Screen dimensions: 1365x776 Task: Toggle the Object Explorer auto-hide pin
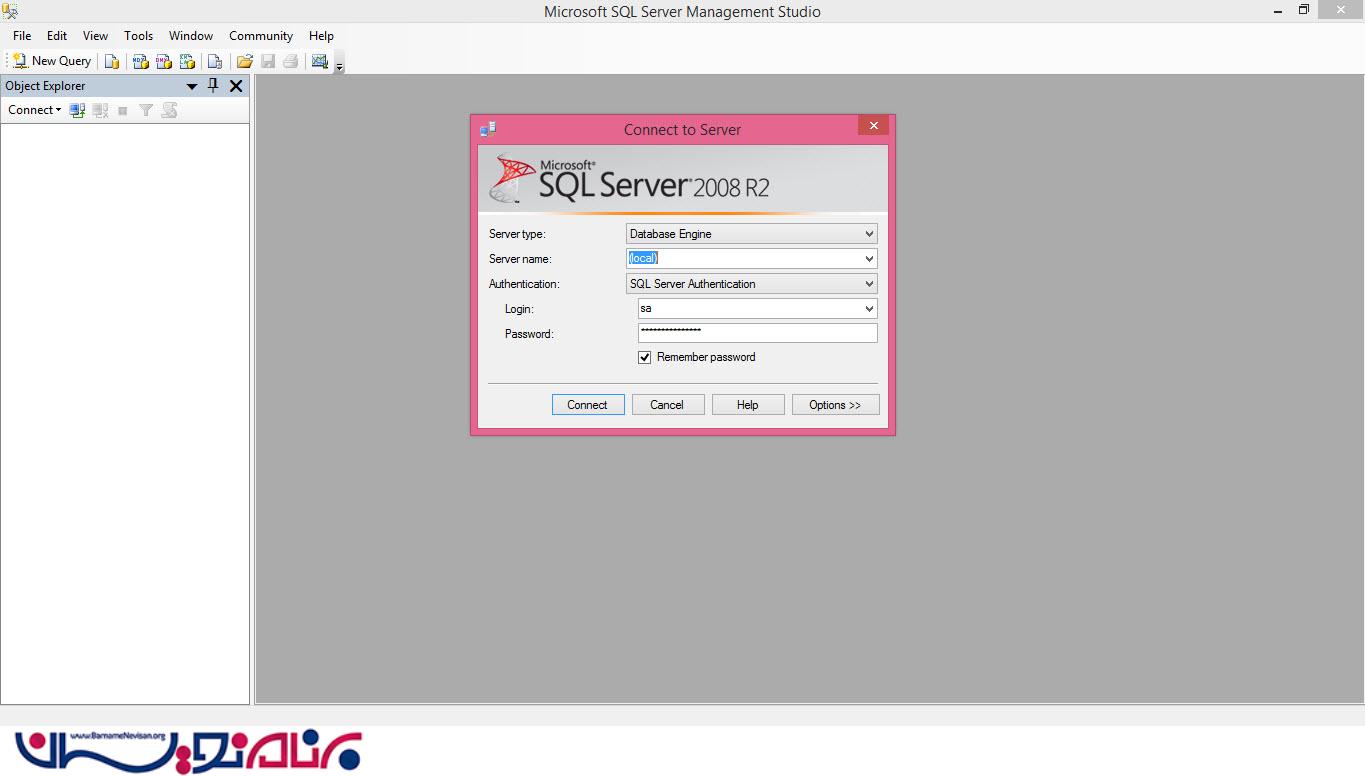[x=213, y=86]
